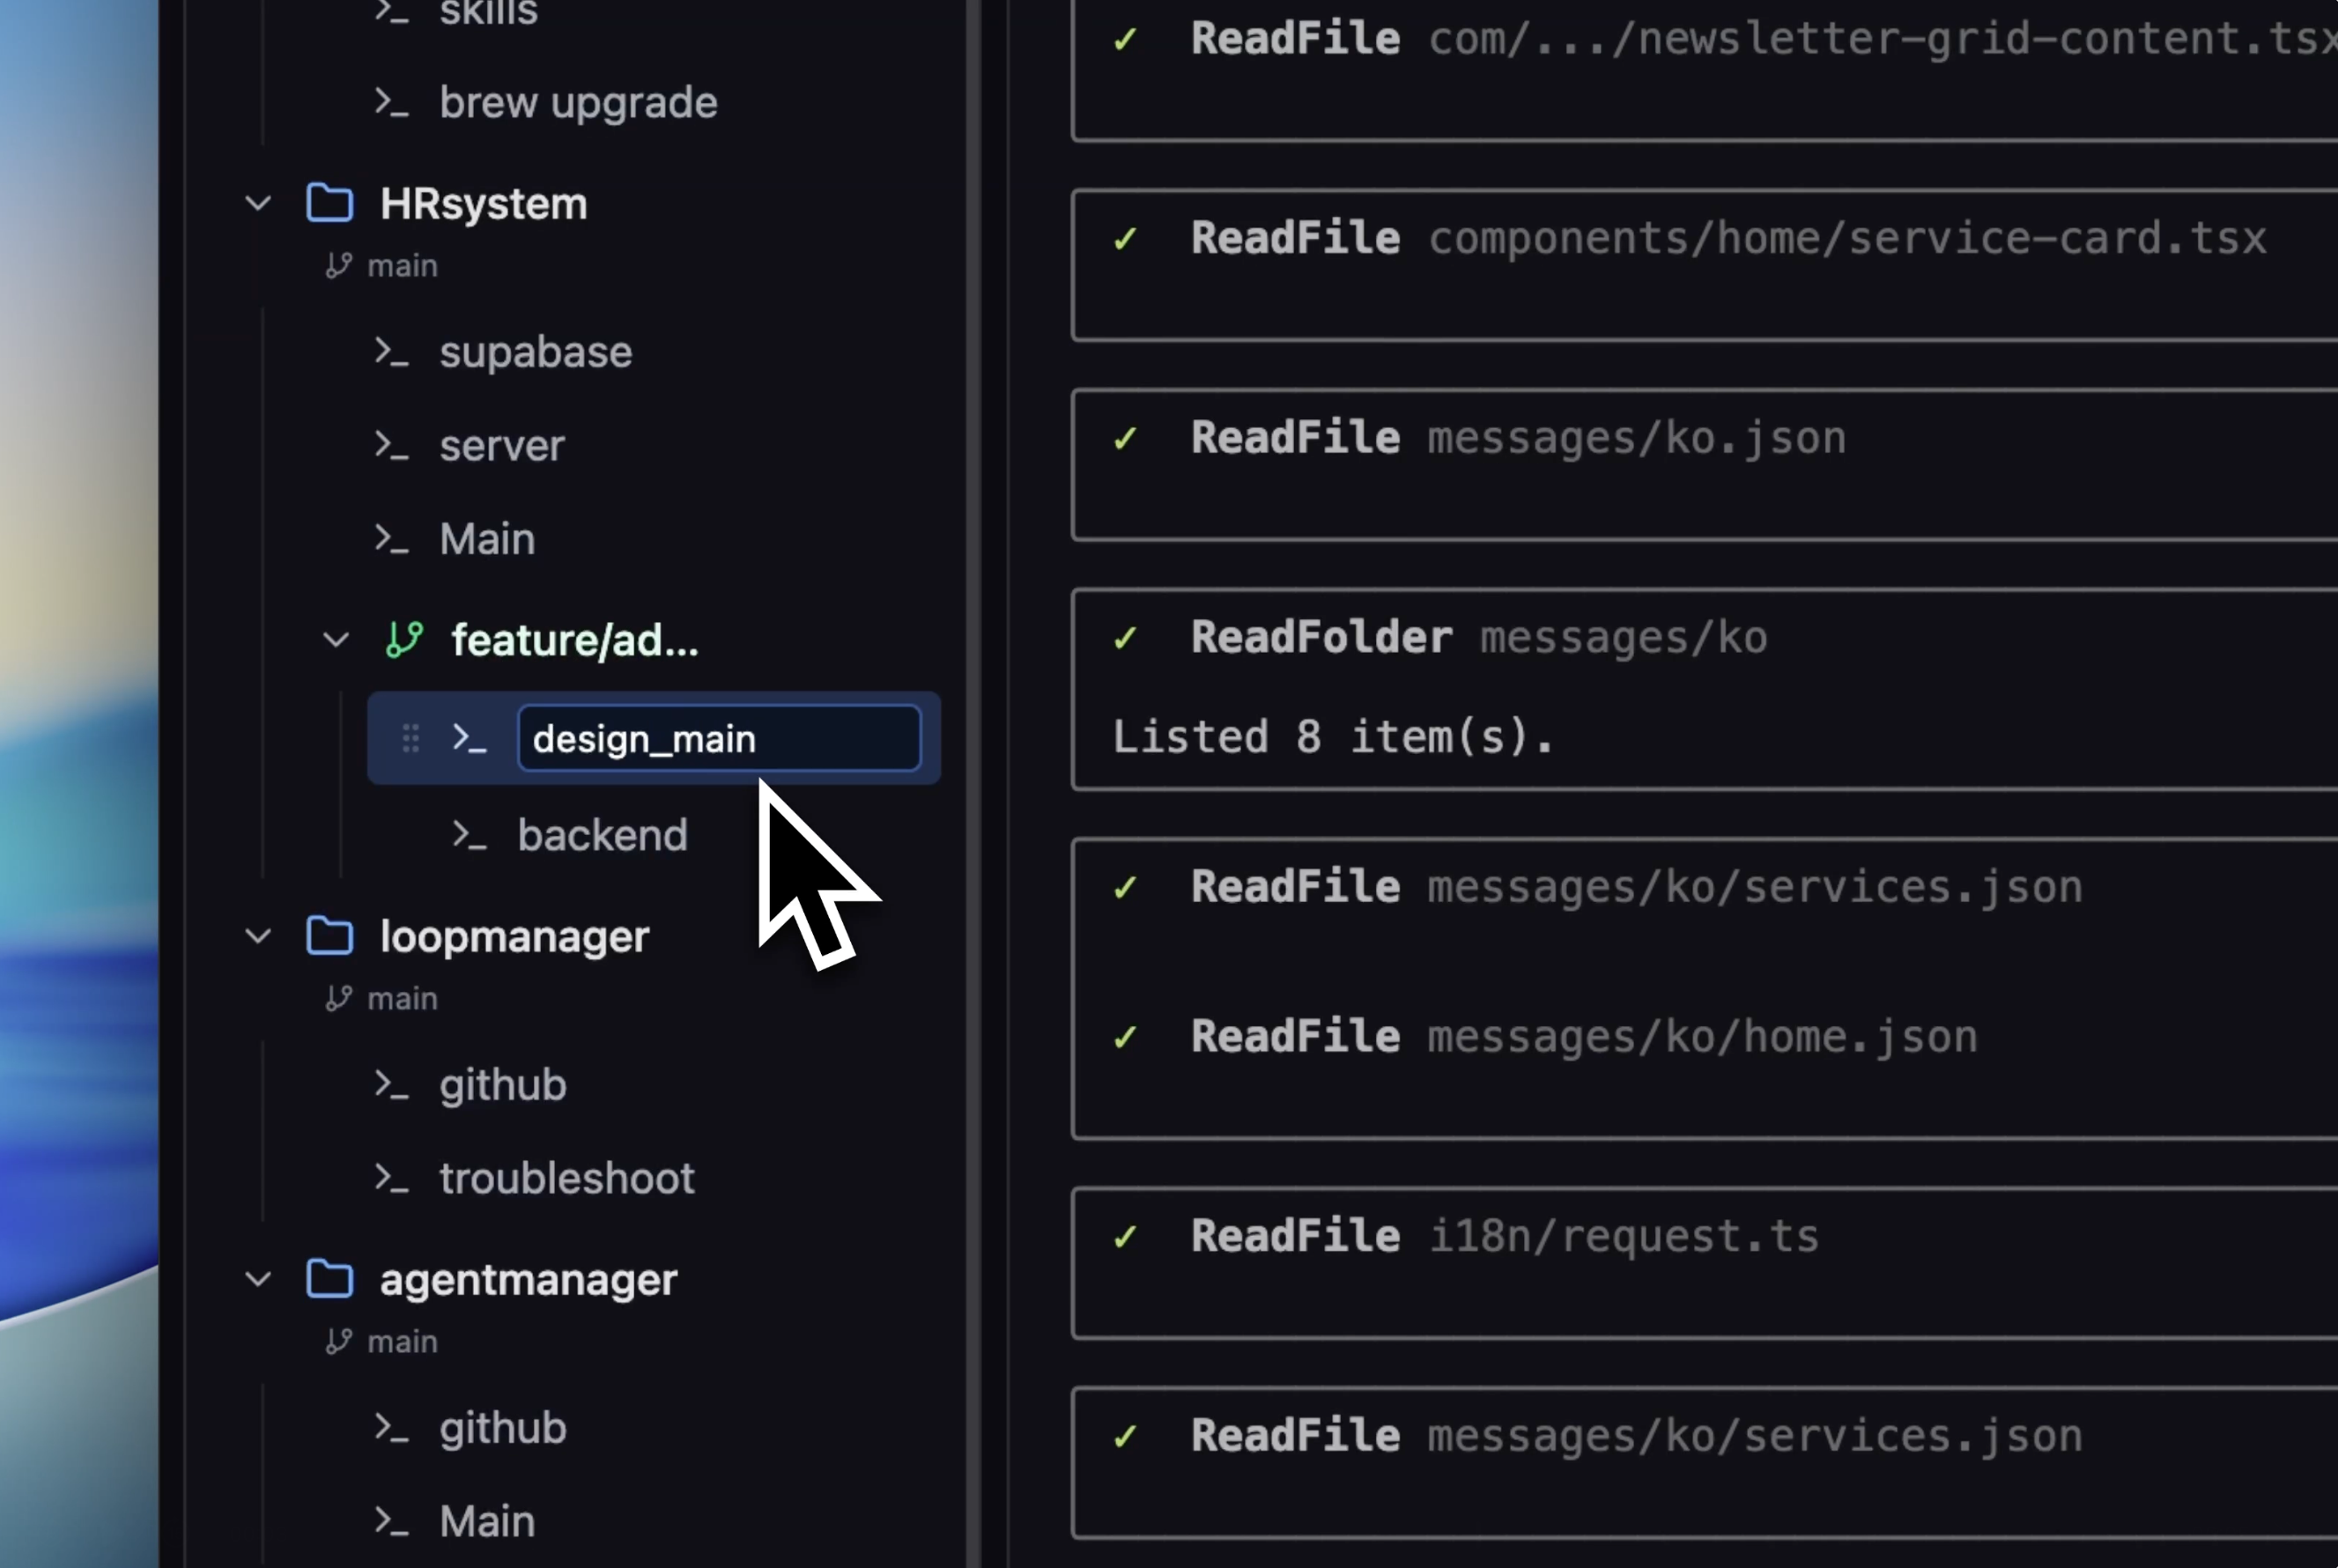Image resolution: width=2338 pixels, height=1568 pixels.
Task: Select the server terminal under HRsystem
Action: (501, 446)
